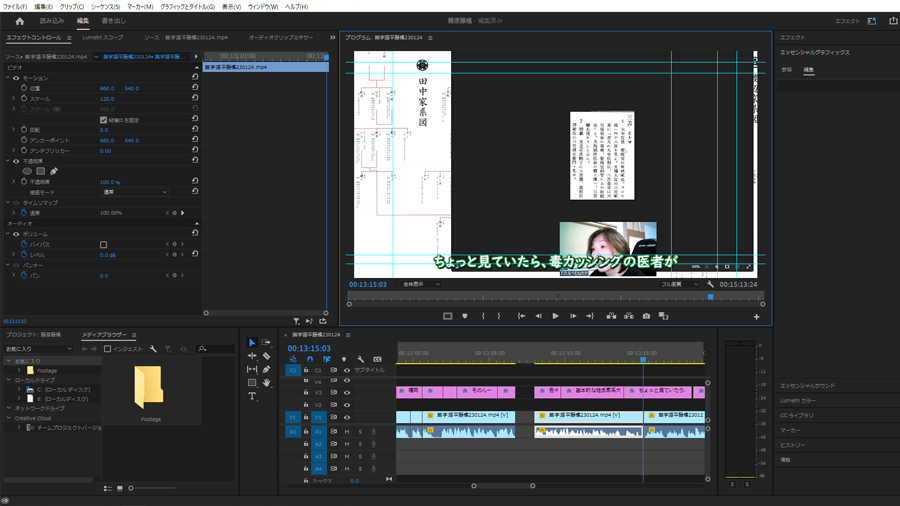The image size is (900, 506).
Task: Open the zoom level fit dropdown
Action: click(421, 284)
